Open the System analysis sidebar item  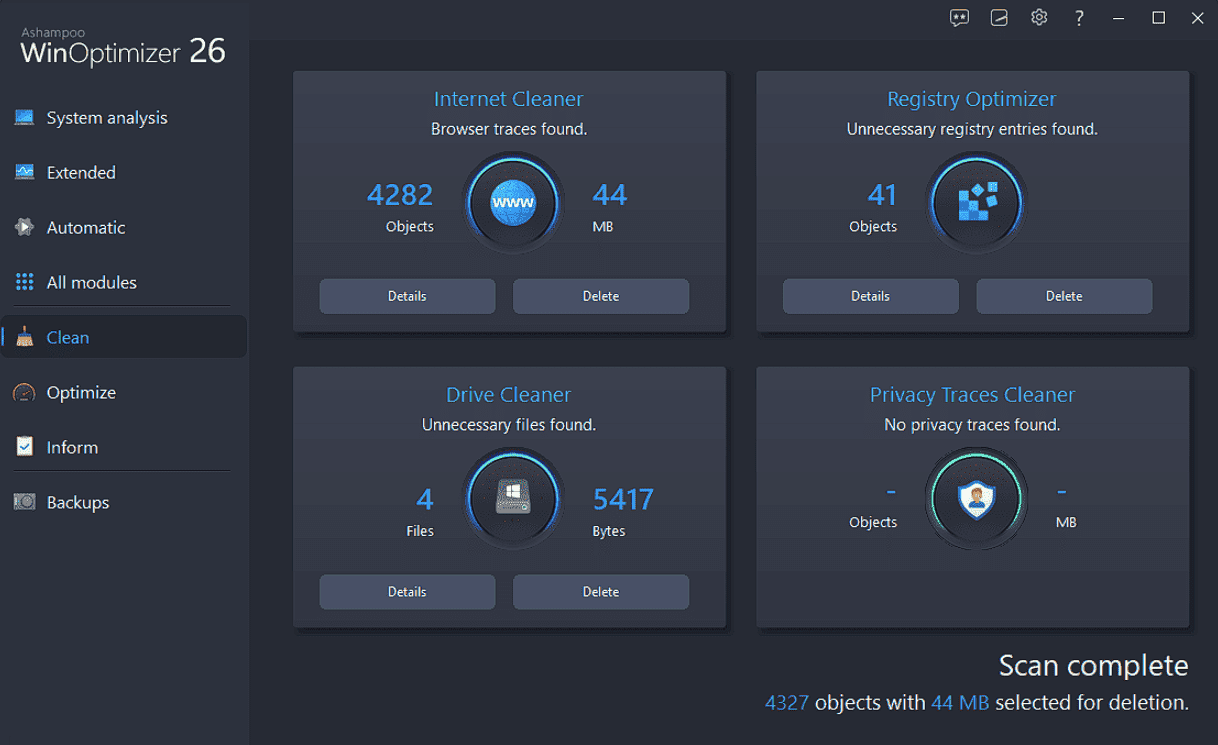124,118
